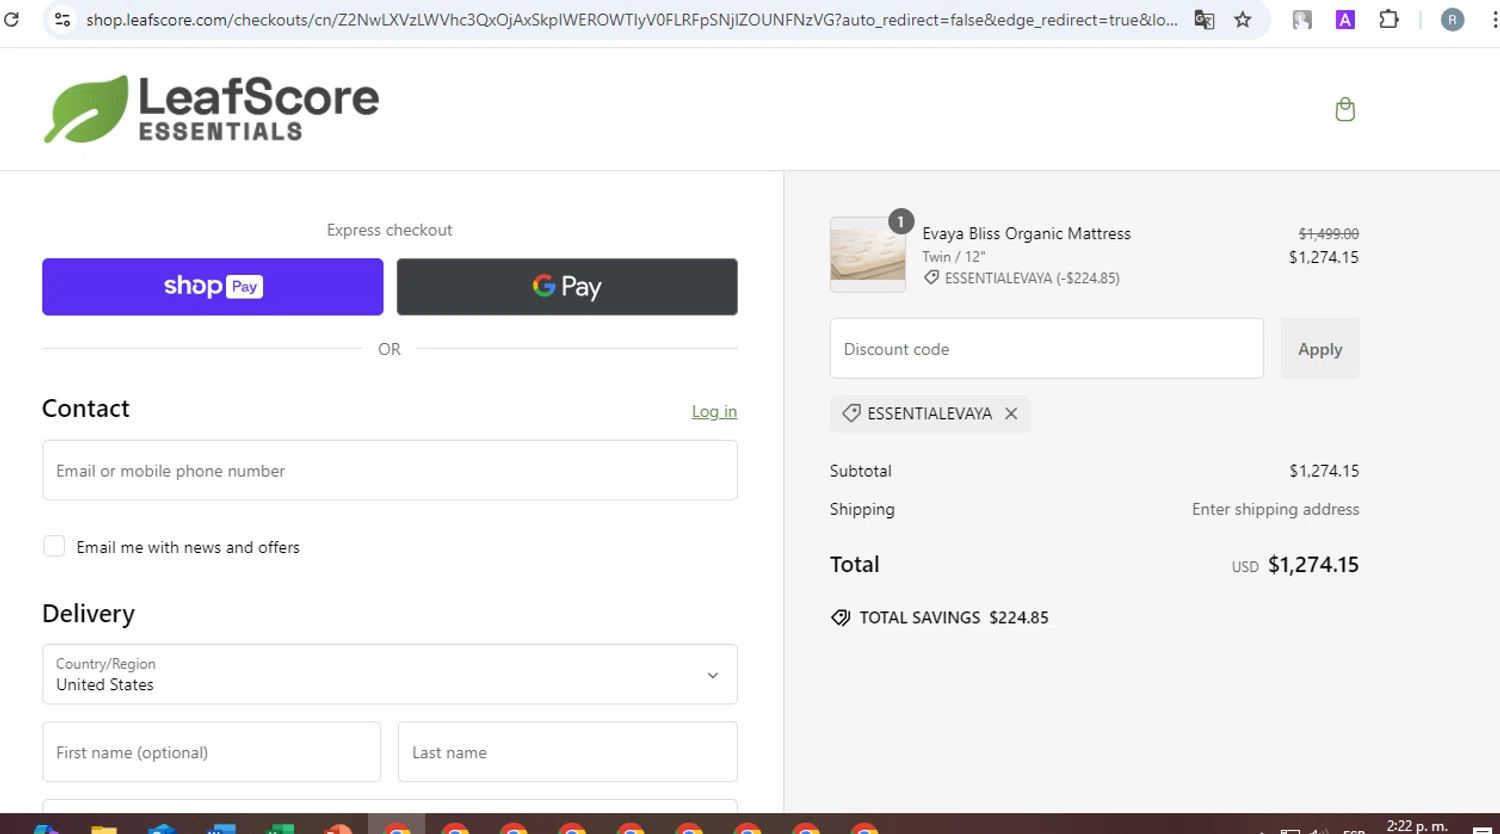Select the Twin / 12" variant text
This screenshot has width=1500, height=834.
coord(953,257)
